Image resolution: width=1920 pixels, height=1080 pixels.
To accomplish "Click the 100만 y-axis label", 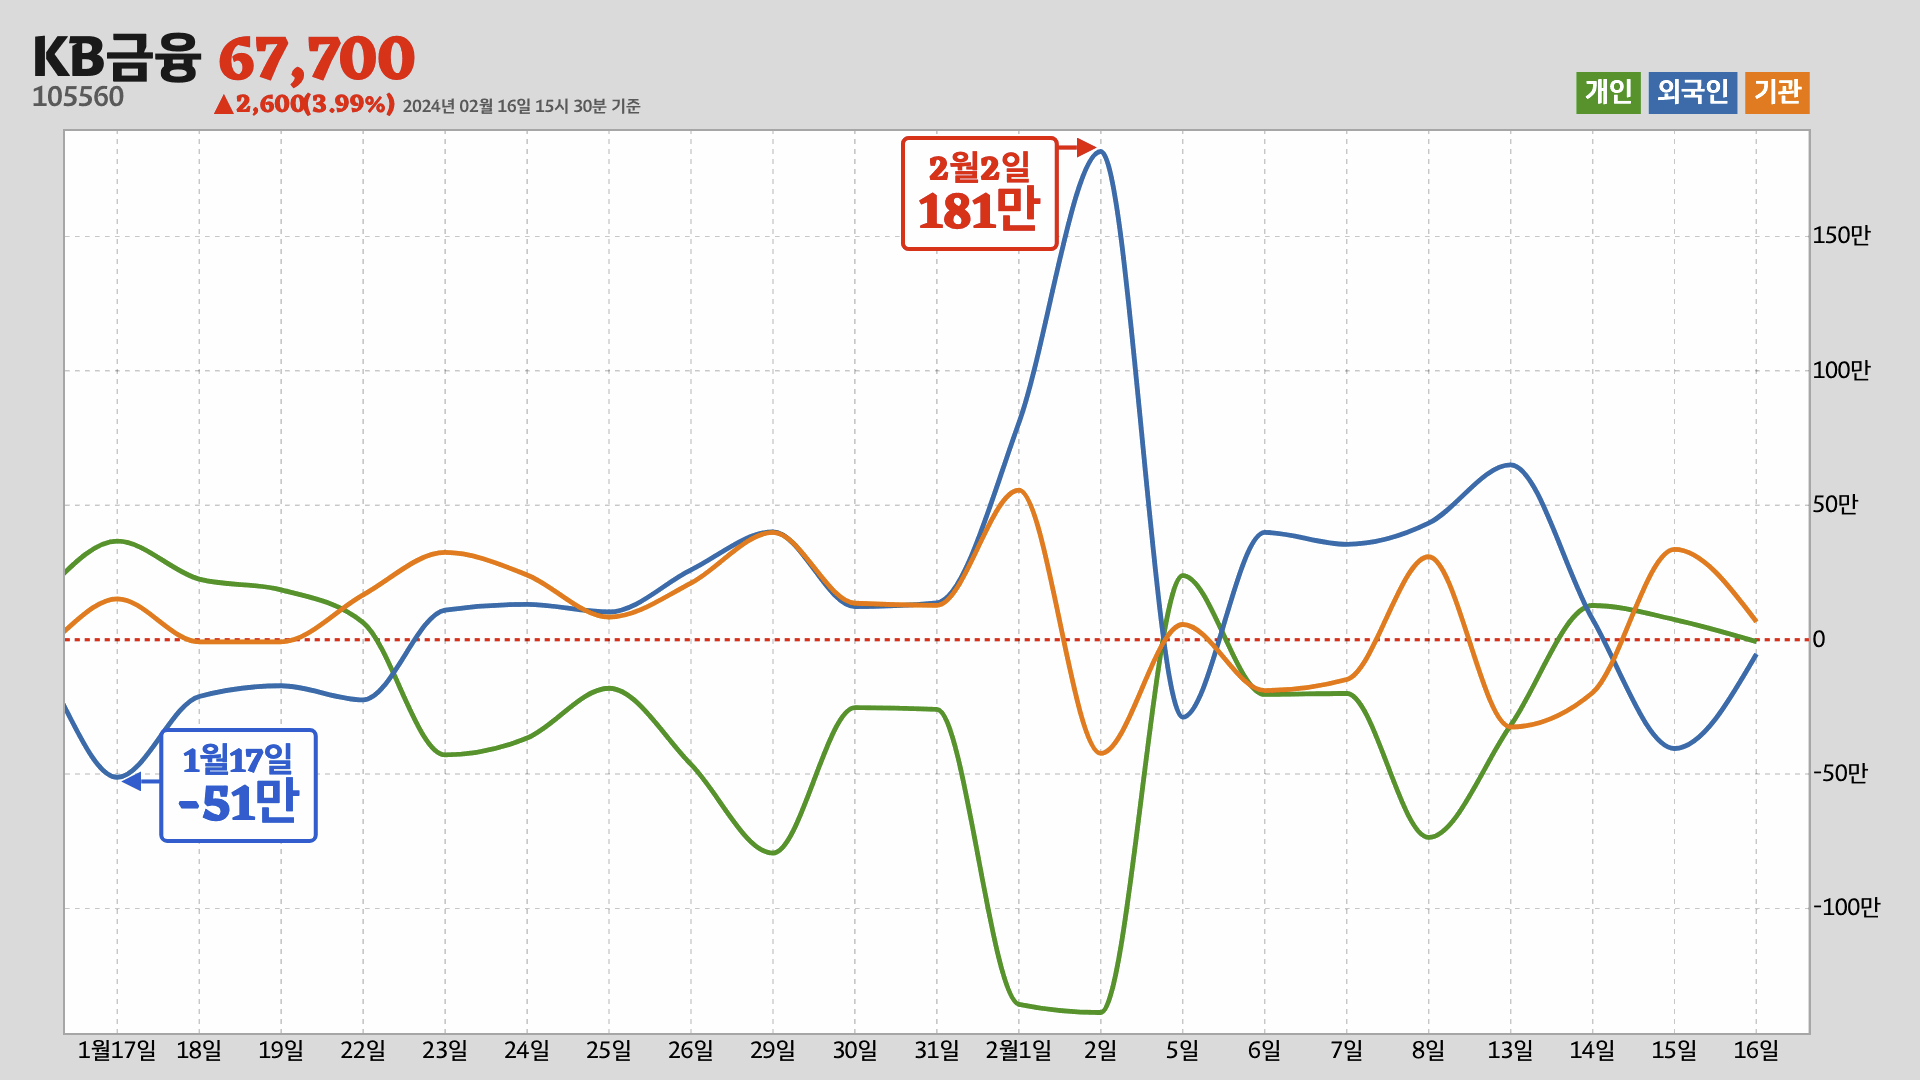I will [x=1841, y=371].
